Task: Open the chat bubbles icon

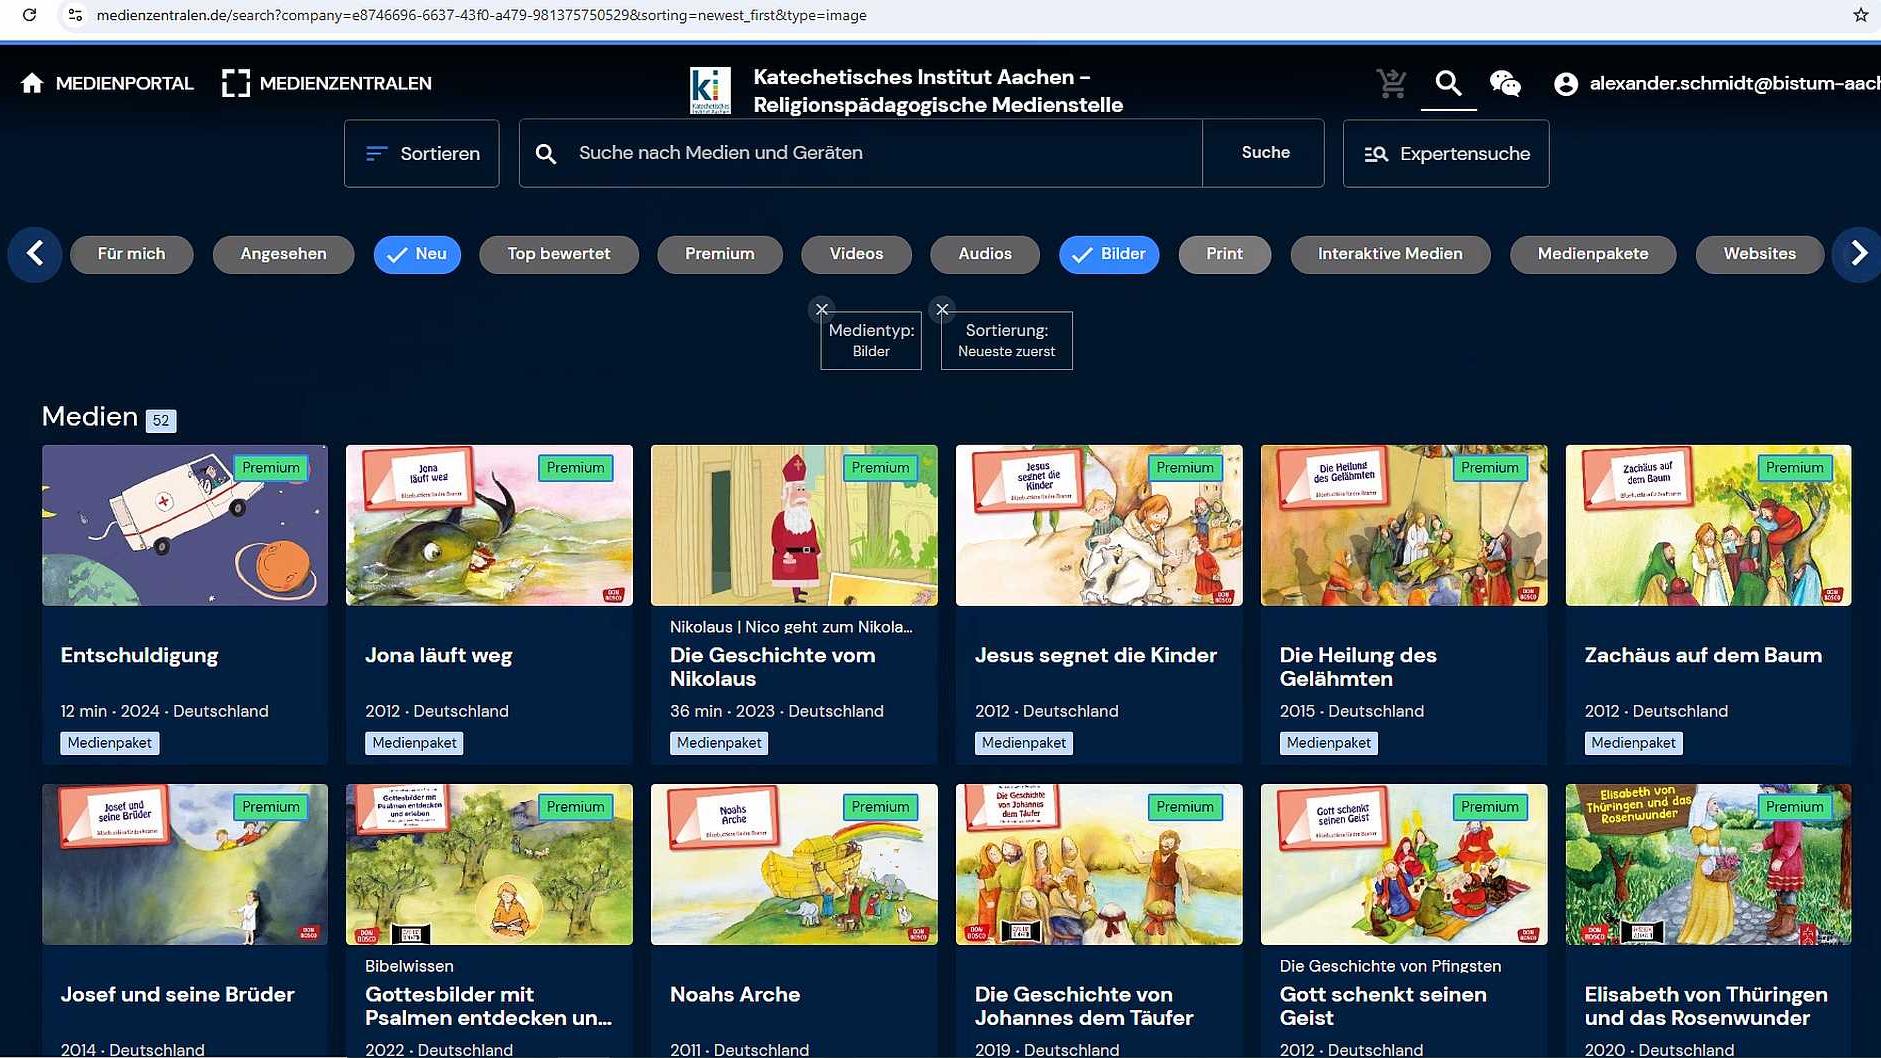Action: pos(1505,83)
